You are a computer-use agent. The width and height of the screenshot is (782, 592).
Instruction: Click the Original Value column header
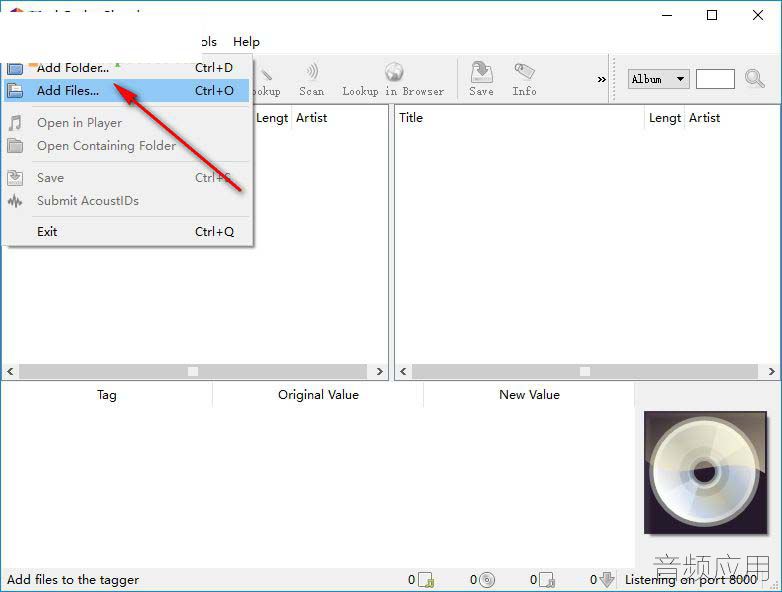click(318, 395)
